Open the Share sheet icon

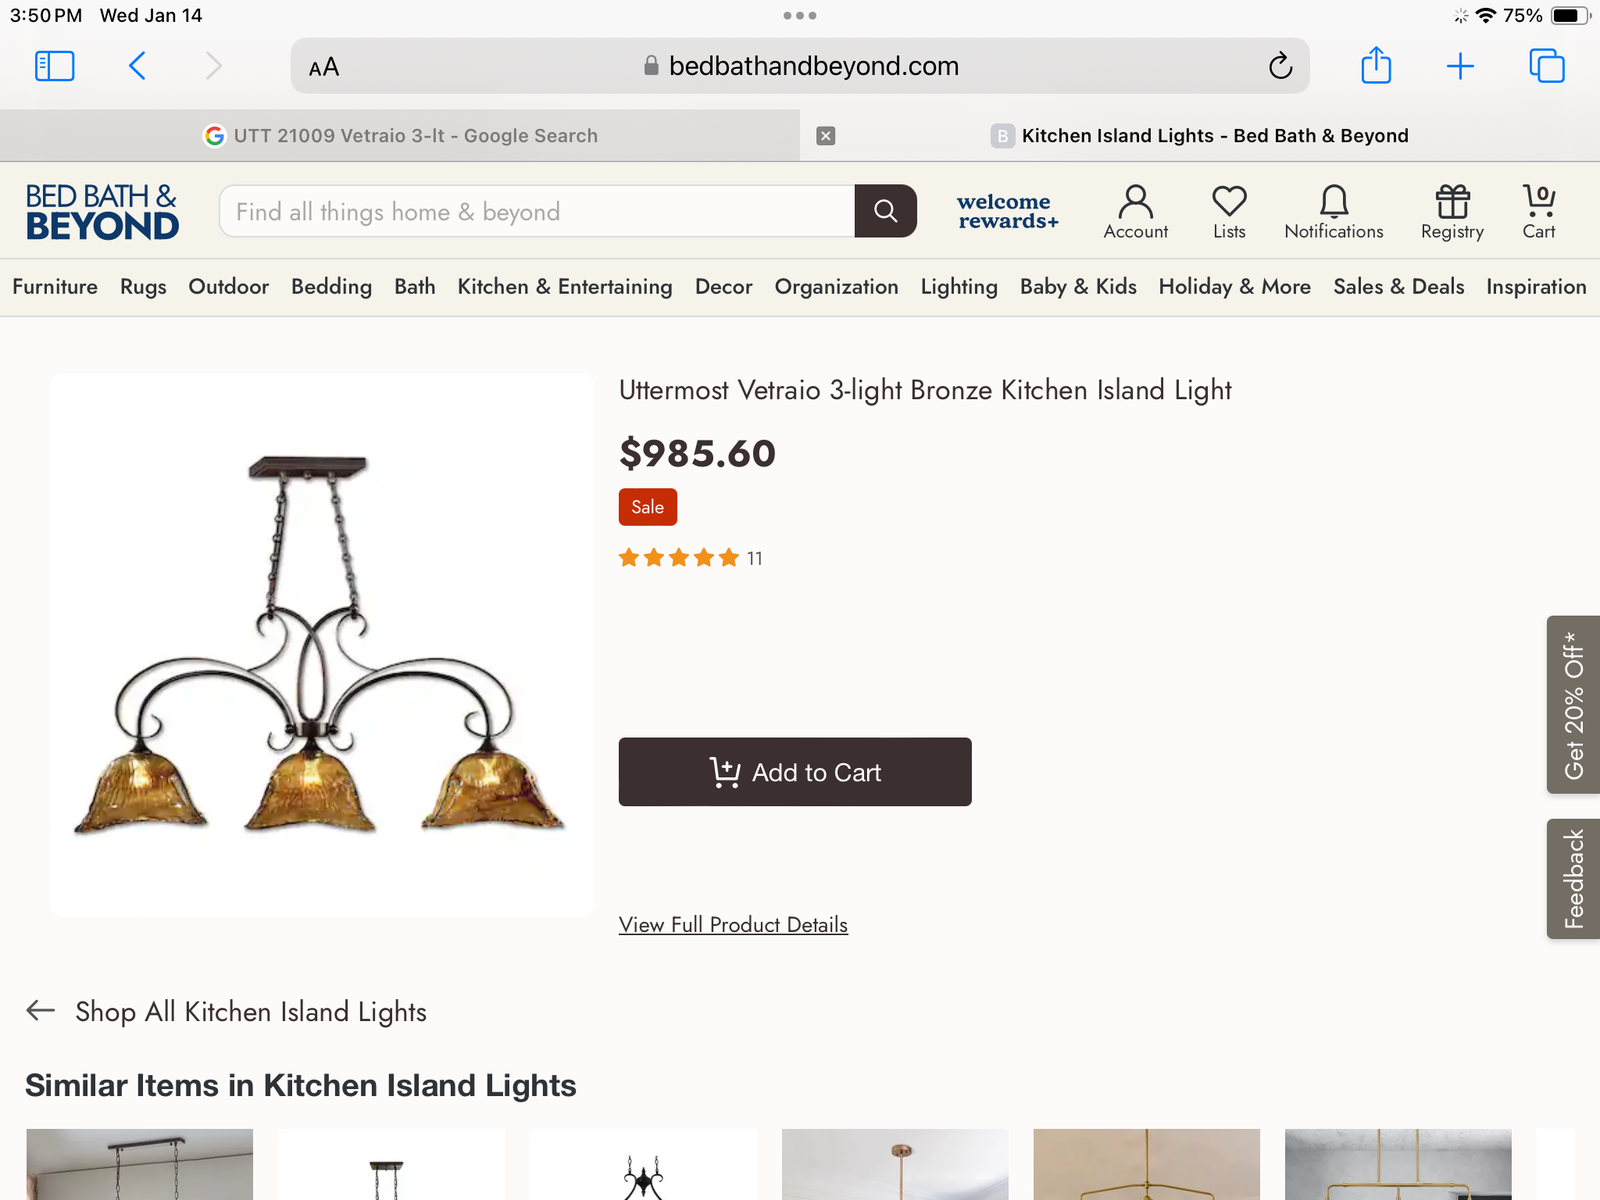click(x=1376, y=66)
